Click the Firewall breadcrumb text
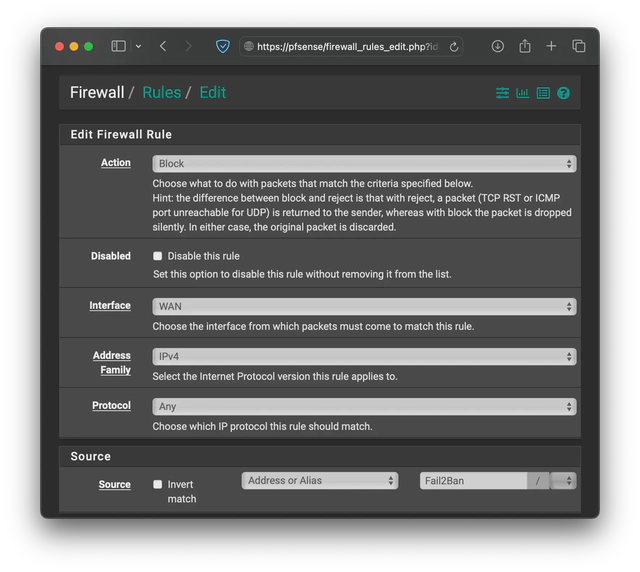The image size is (640, 572). point(97,93)
